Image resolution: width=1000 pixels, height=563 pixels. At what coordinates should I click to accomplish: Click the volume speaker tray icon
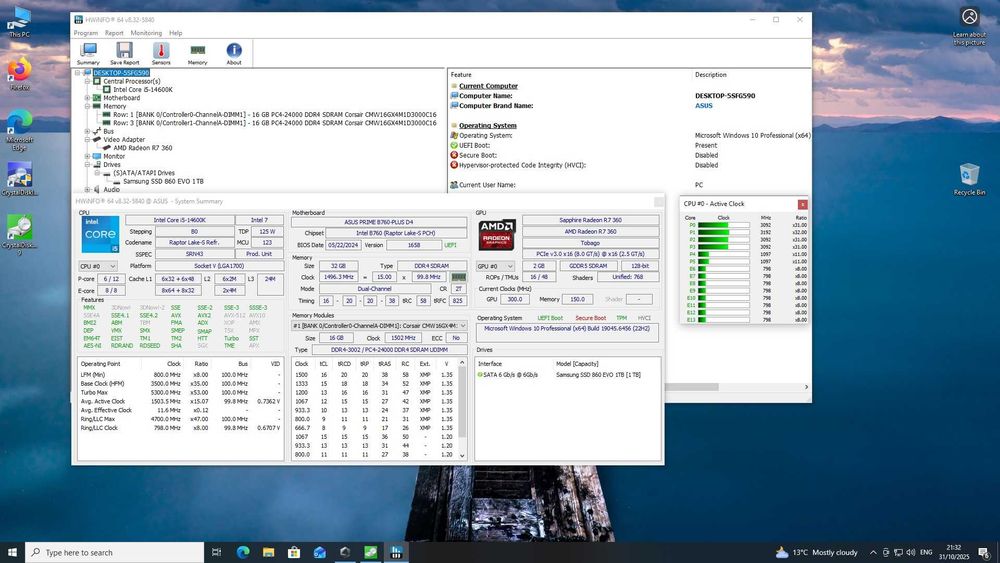pos(910,552)
